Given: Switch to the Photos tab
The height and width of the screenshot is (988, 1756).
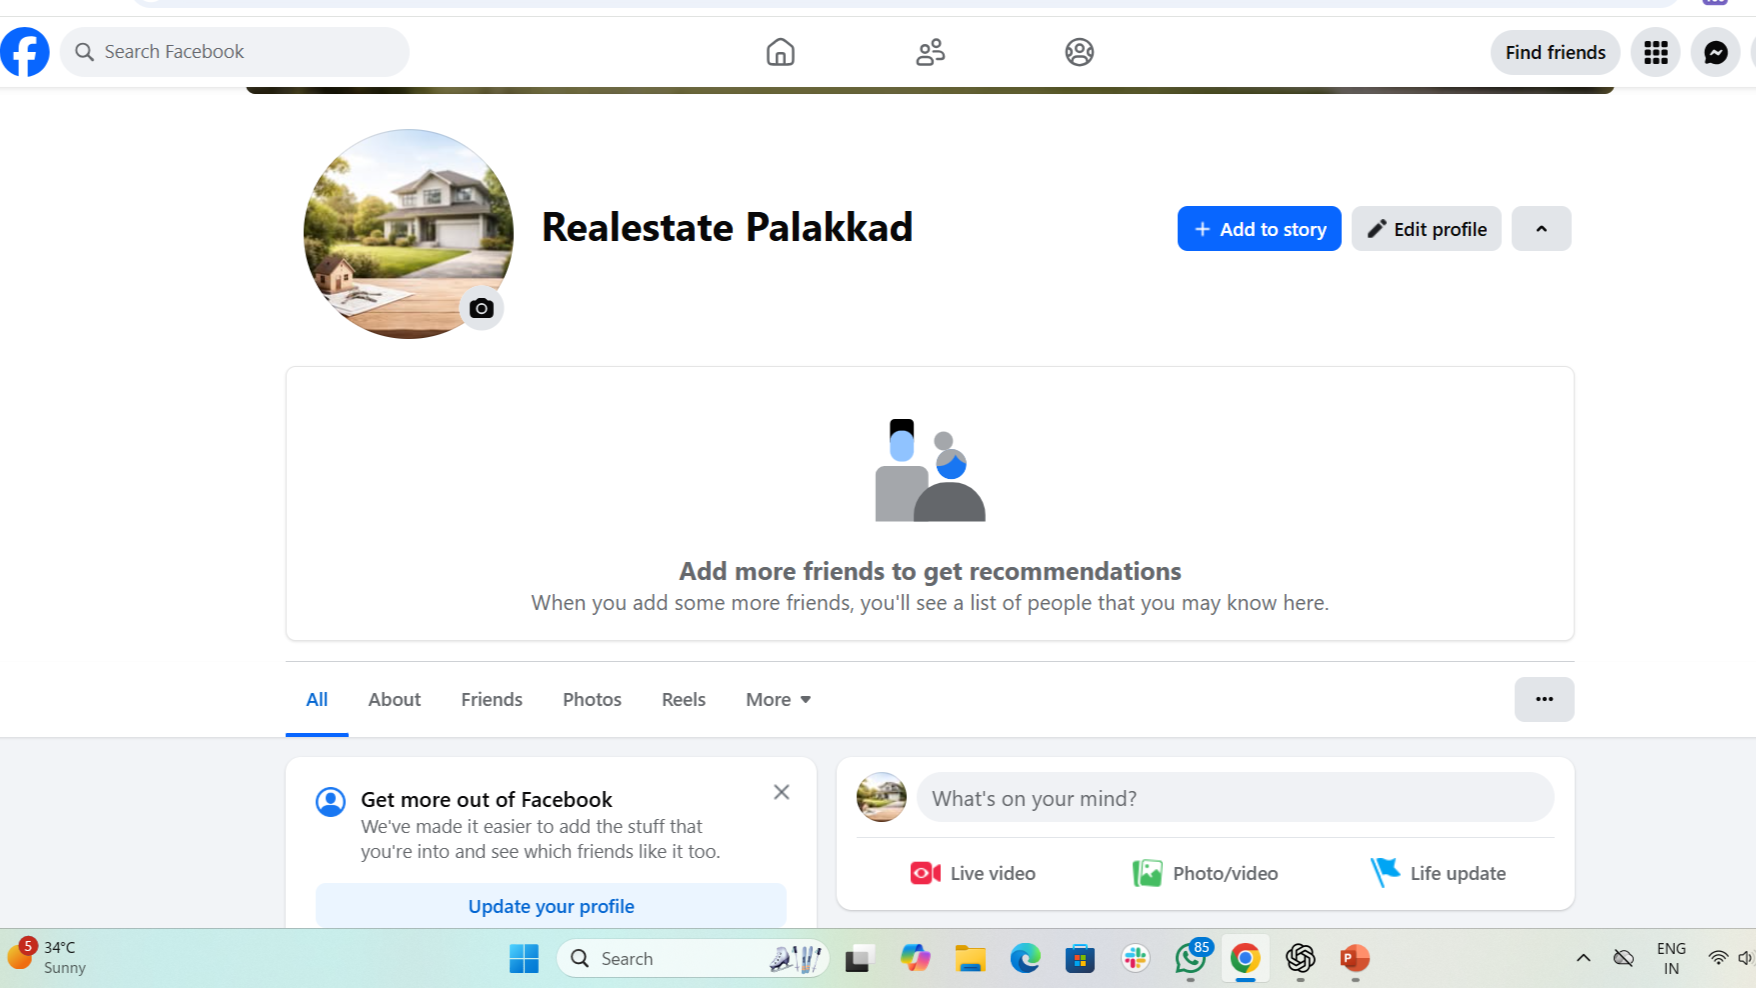Looking at the screenshot, I should pyautogui.click(x=592, y=700).
